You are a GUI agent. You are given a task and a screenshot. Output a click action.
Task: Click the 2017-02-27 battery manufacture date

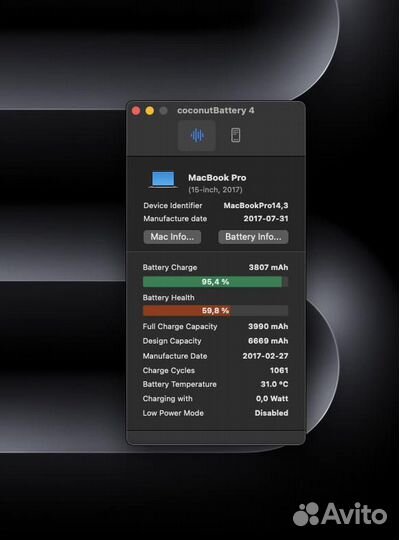pos(265,356)
